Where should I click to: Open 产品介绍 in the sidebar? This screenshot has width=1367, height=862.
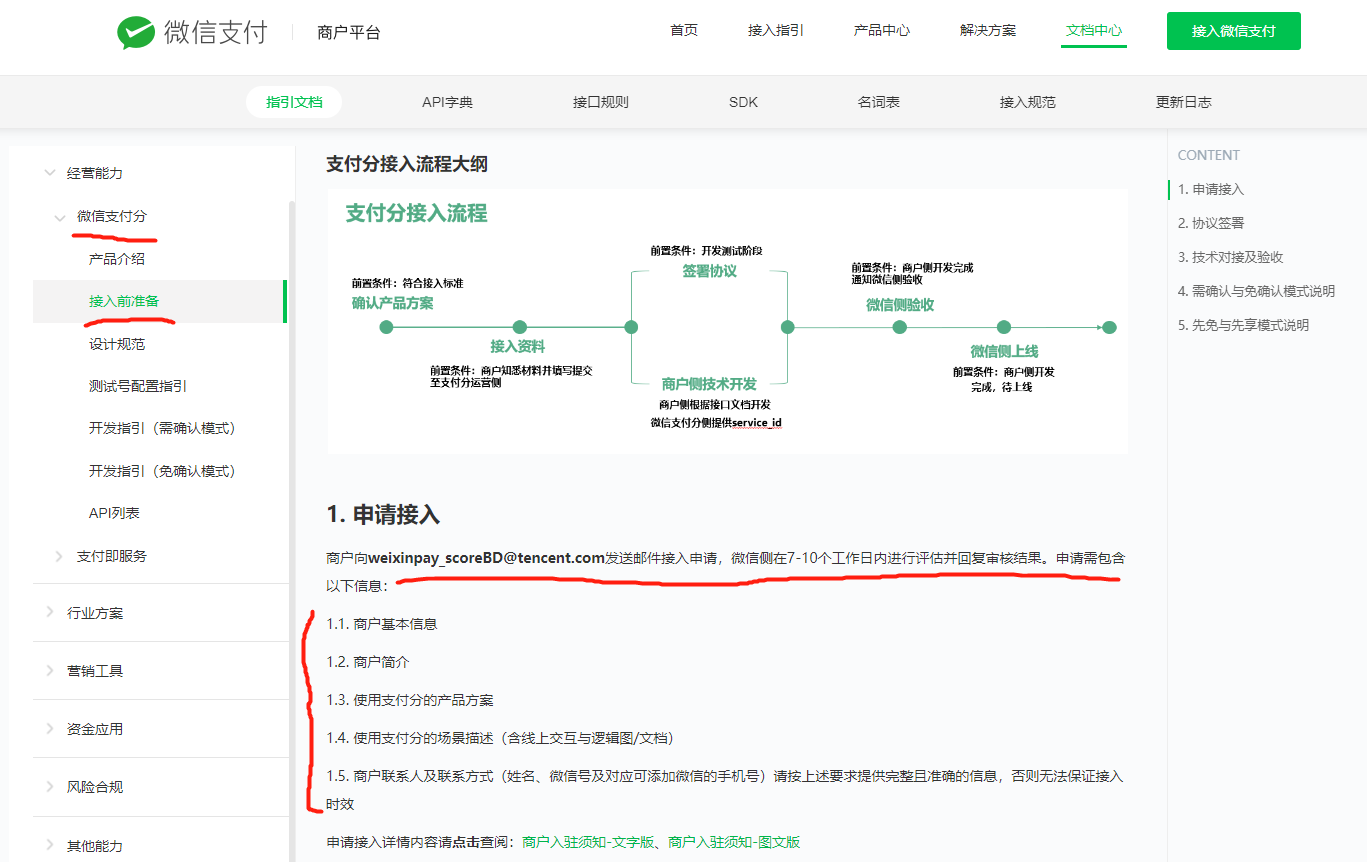pyautogui.click(x=117, y=259)
